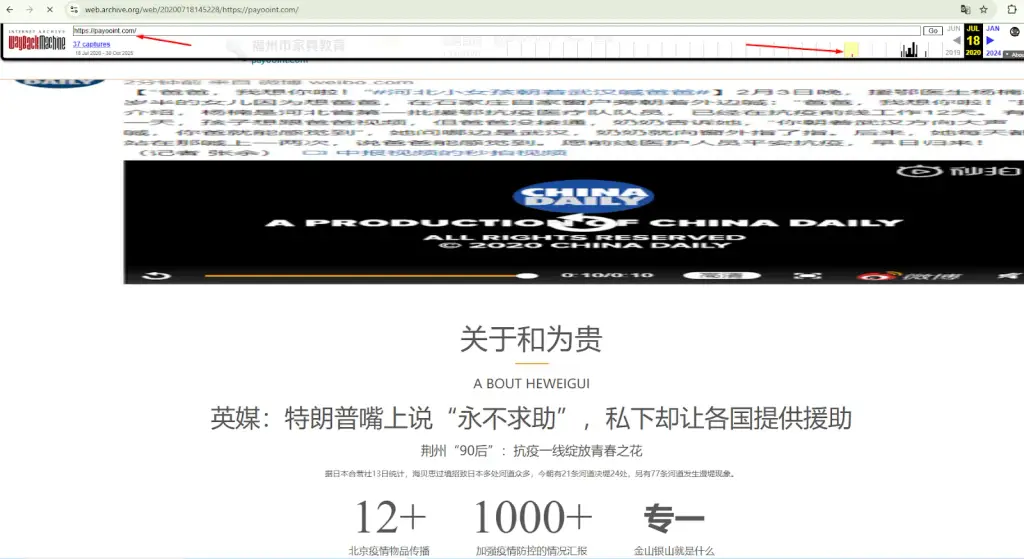Click the A BOUT HEWEIGUI subtitle
Image resolution: width=1024 pixels, height=559 pixels.
pos(532,384)
